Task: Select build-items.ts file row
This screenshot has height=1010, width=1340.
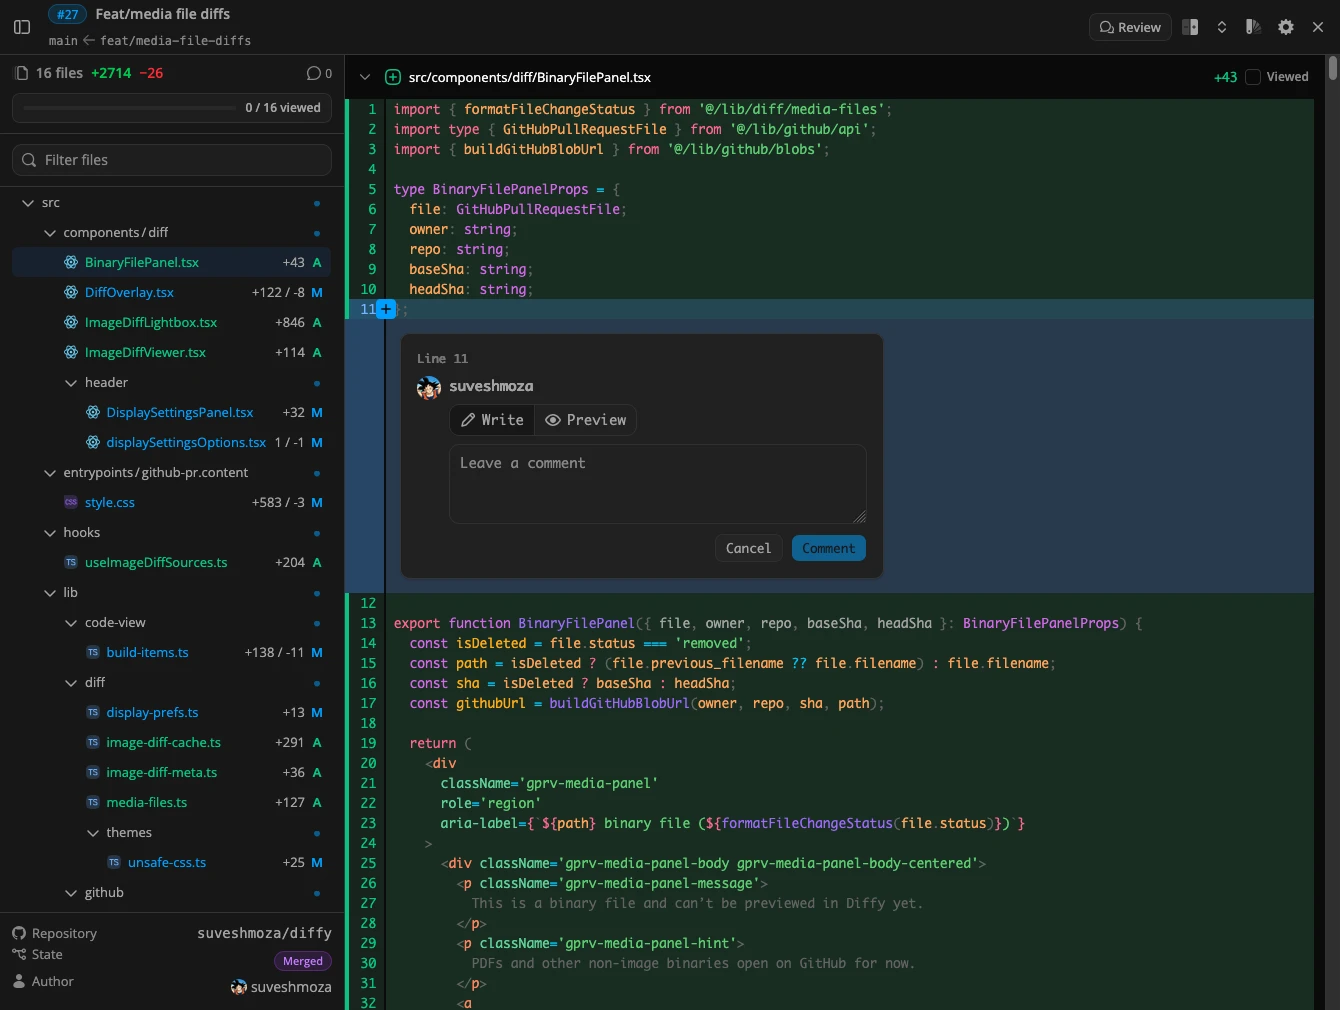Action: click(172, 652)
